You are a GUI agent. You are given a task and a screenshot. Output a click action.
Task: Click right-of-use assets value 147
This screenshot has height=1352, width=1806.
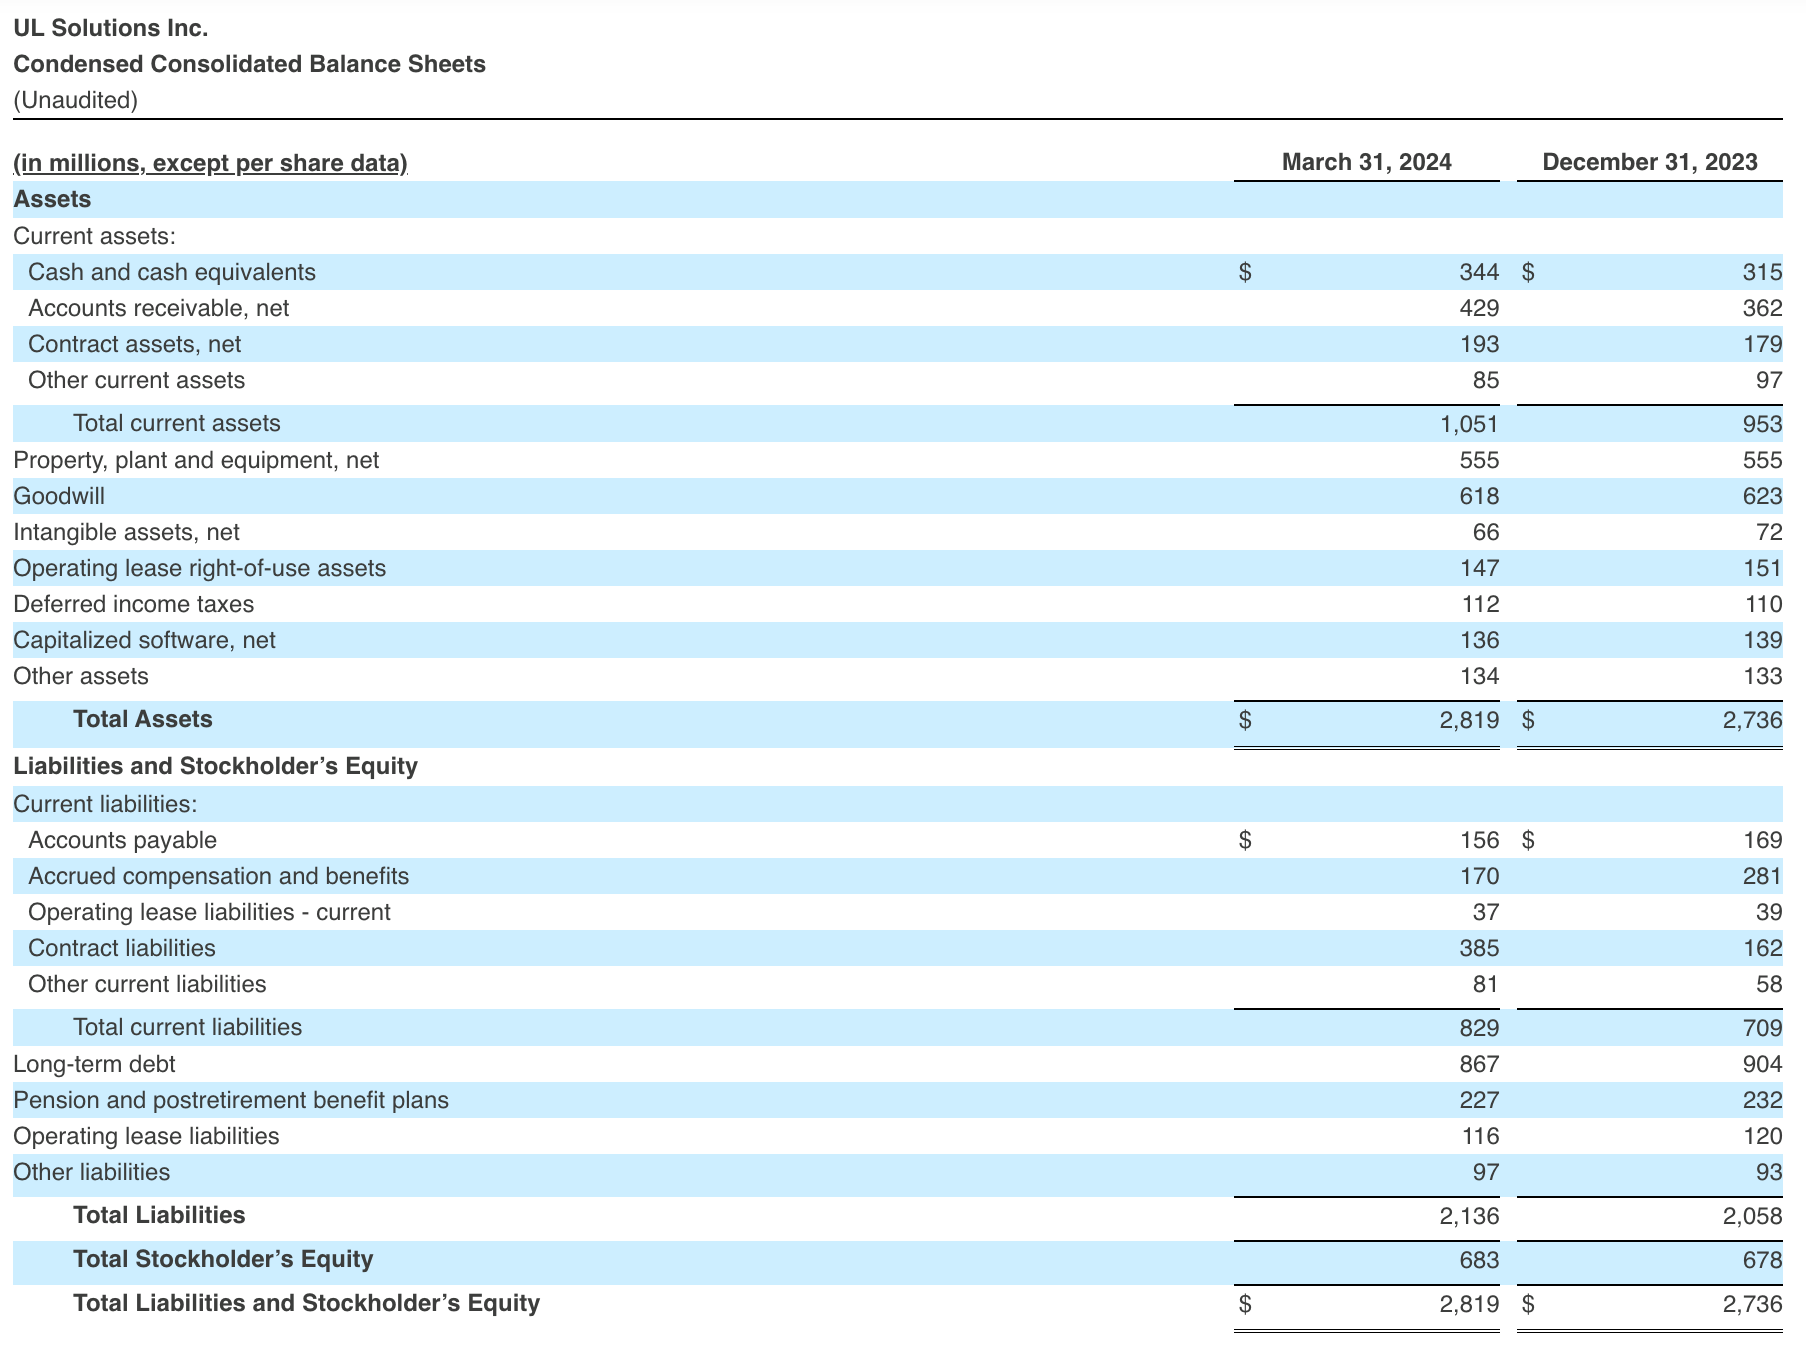coord(1479,568)
